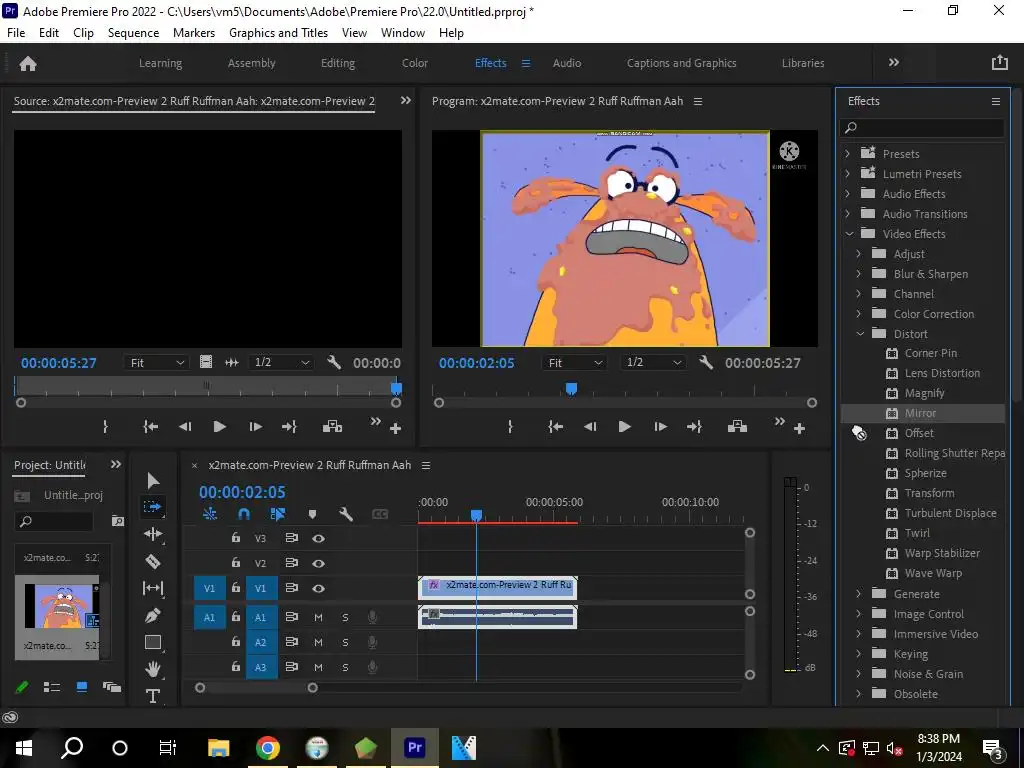
Task: Expand the Presets folder
Action: tap(848, 153)
